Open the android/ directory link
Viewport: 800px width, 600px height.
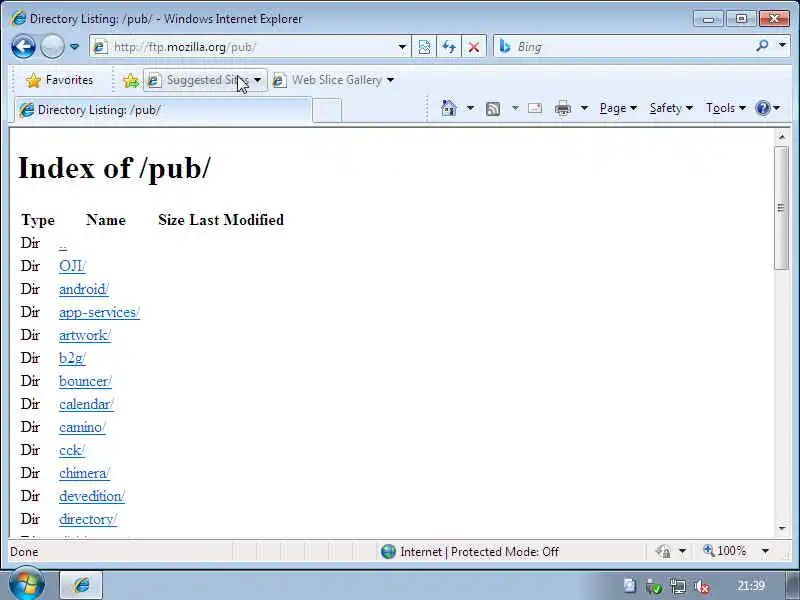point(84,289)
